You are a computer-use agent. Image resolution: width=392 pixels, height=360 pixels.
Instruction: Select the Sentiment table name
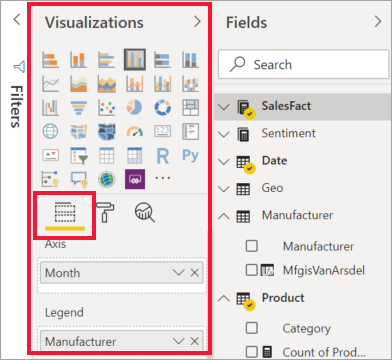point(288,133)
